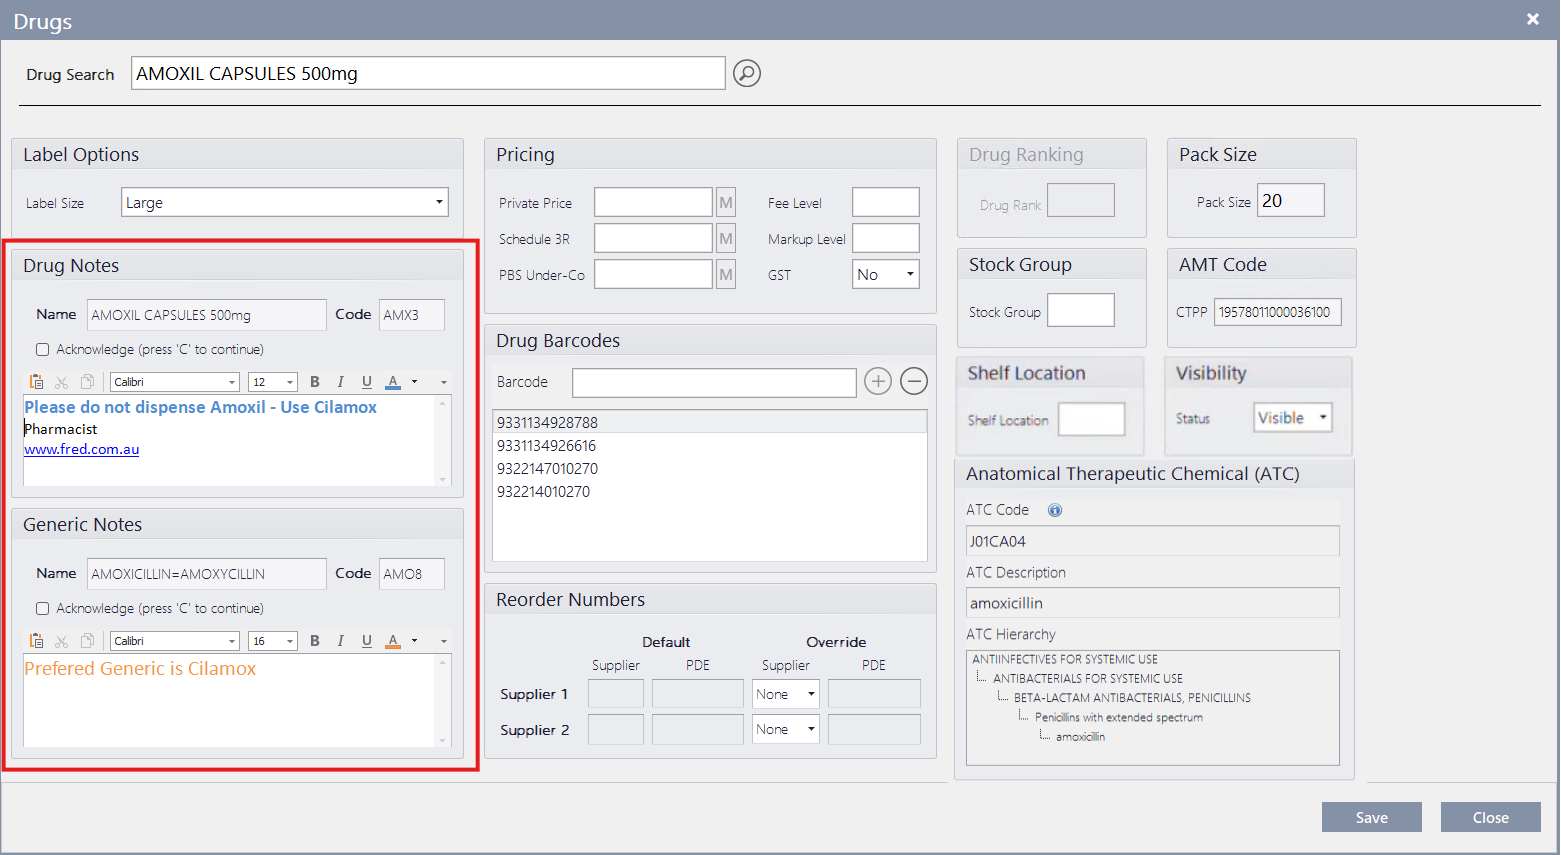Screen dimensions: 1561x855
Task: Click the M button beside Private Price
Action: click(x=726, y=203)
